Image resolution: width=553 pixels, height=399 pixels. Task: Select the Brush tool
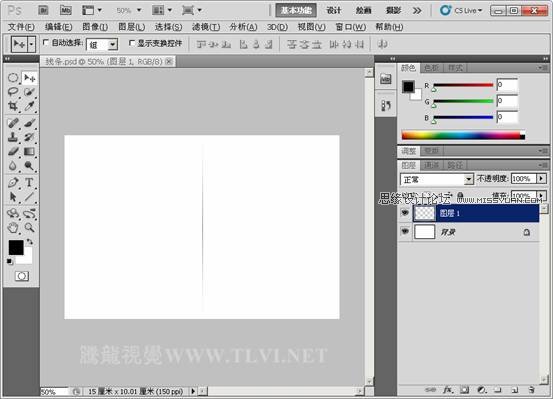click(29, 123)
